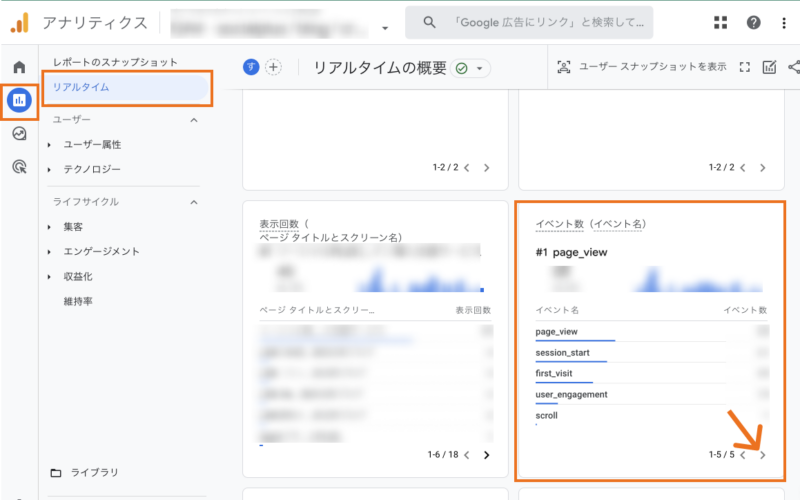
Task: Click ページ タイトルとスクリー... column header
Action: [316, 310]
